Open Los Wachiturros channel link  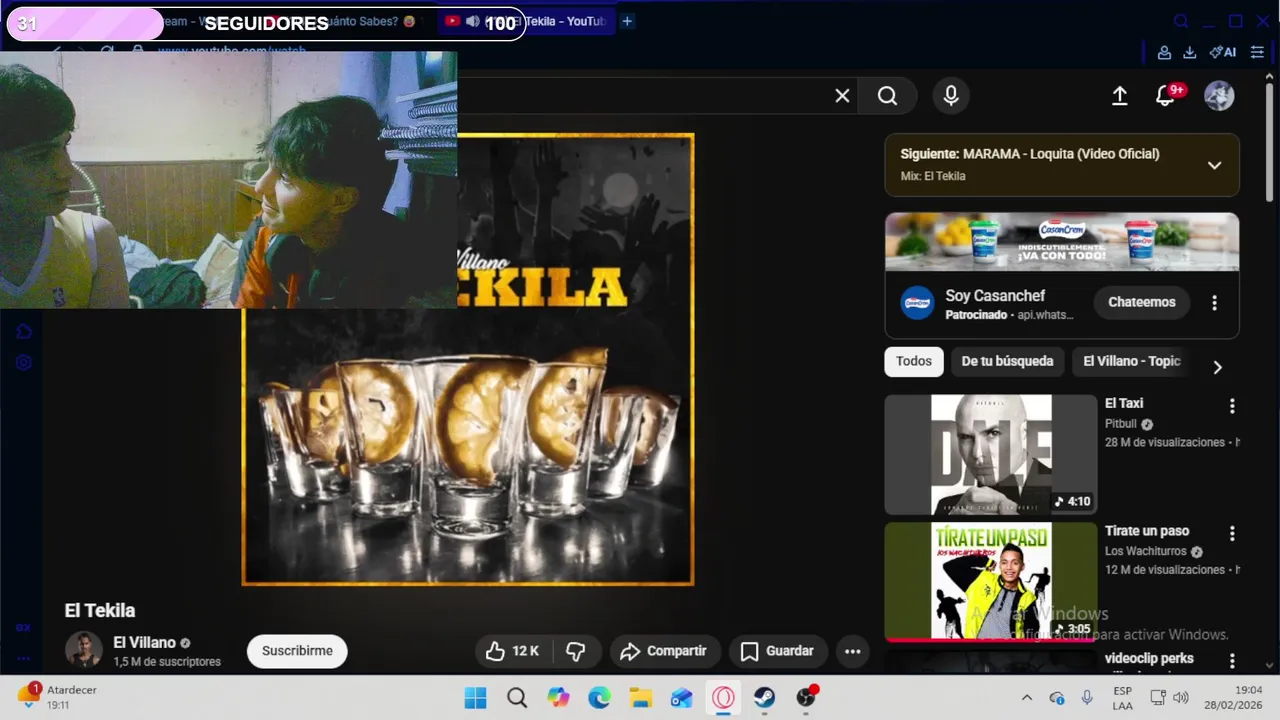[1146, 551]
